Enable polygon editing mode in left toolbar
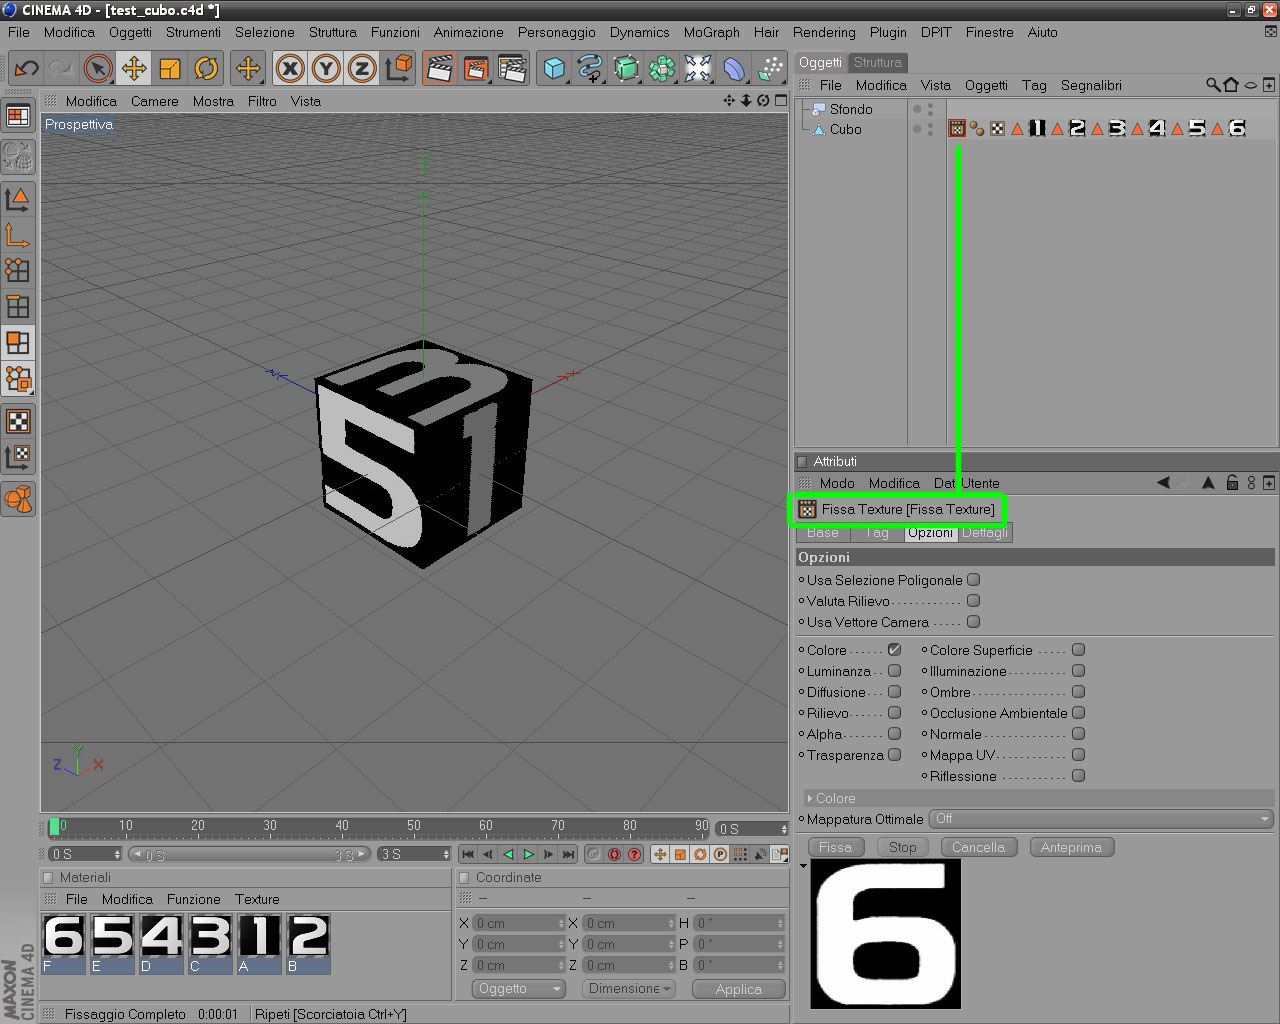Screen dimensions: 1280x1024 18,343
